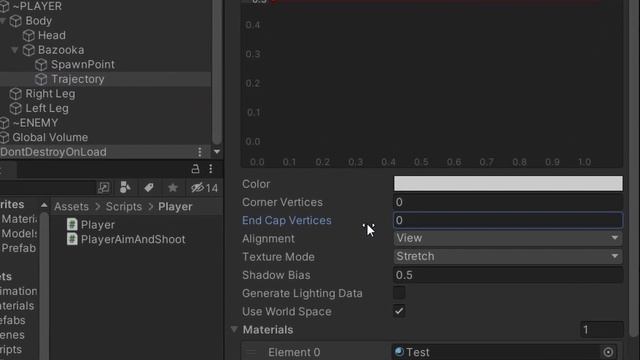The image size is (640, 360).
Task: Select SpawnPoint in the hierarchy
Action: [x=82, y=64]
